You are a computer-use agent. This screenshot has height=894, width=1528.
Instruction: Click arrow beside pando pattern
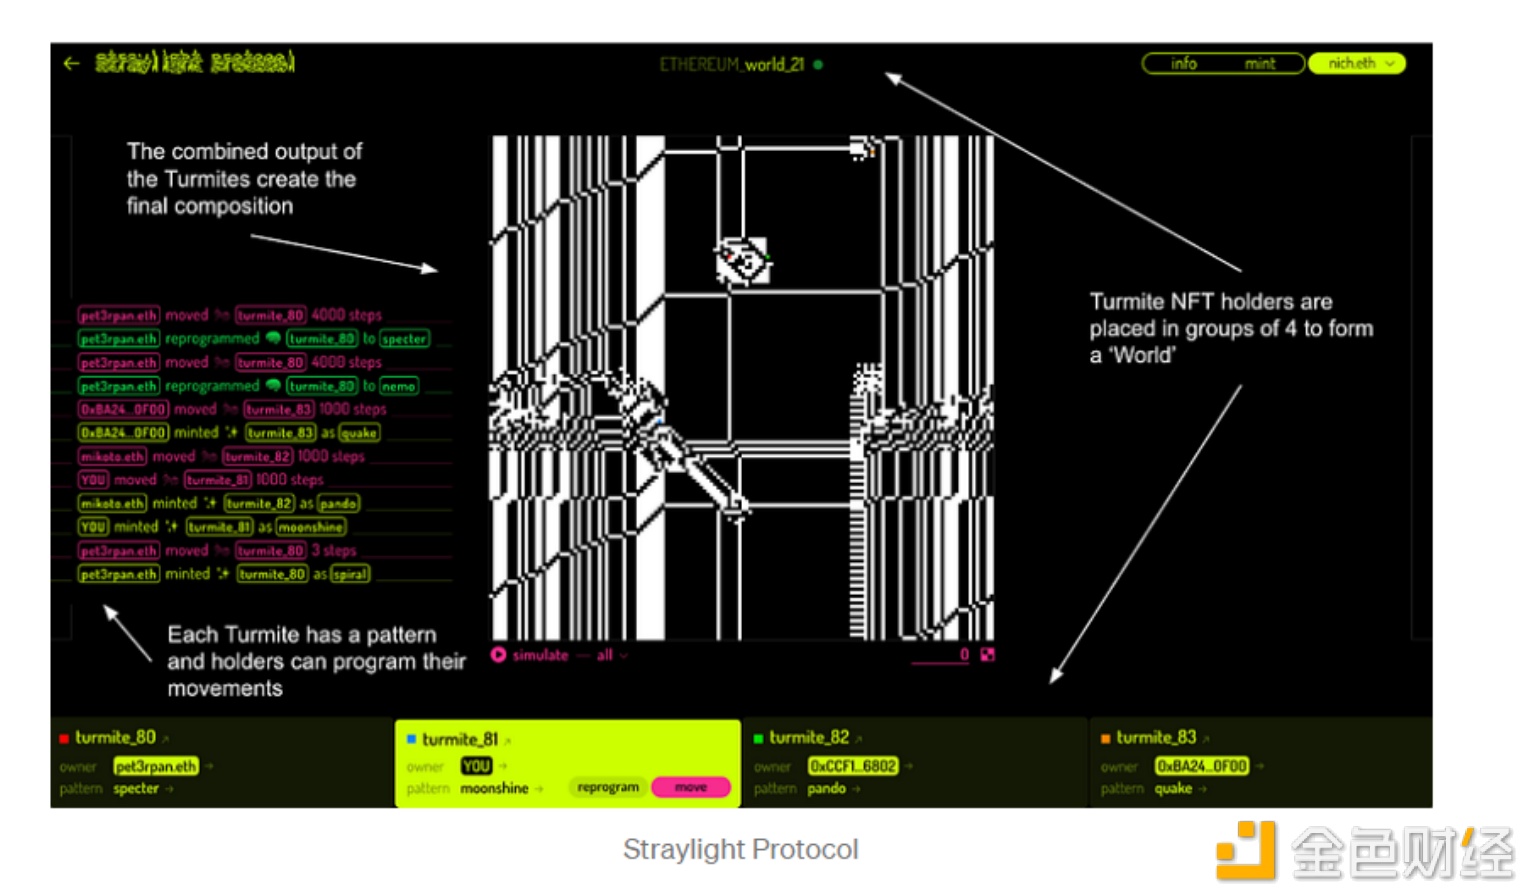point(856,789)
